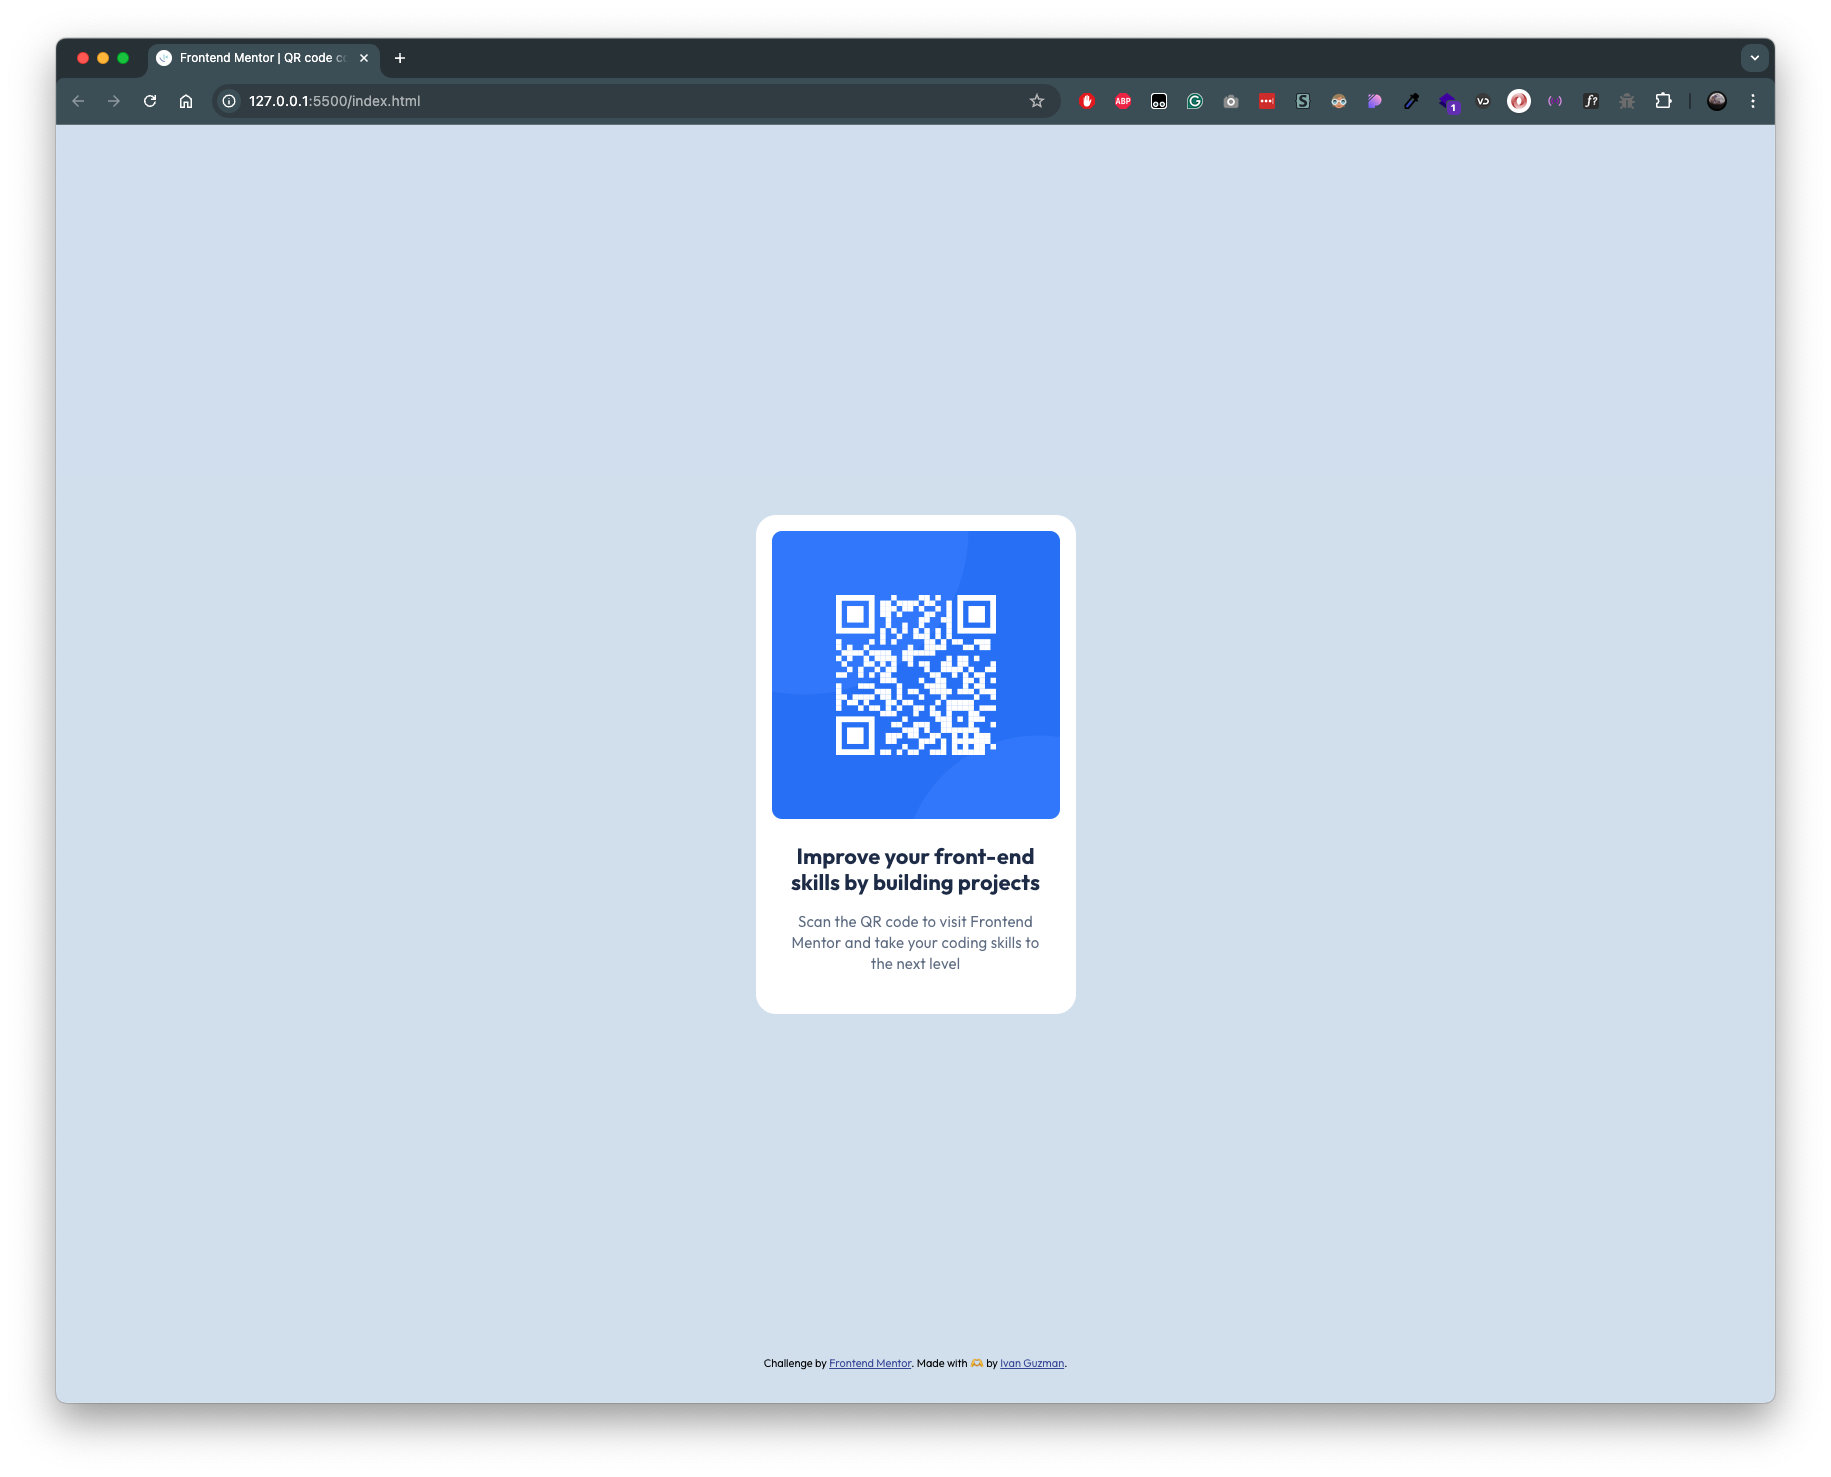Screen dimensions: 1831x1477
Task: Click the 'Challenge by' footer text
Action: click(x=795, y=1364)
